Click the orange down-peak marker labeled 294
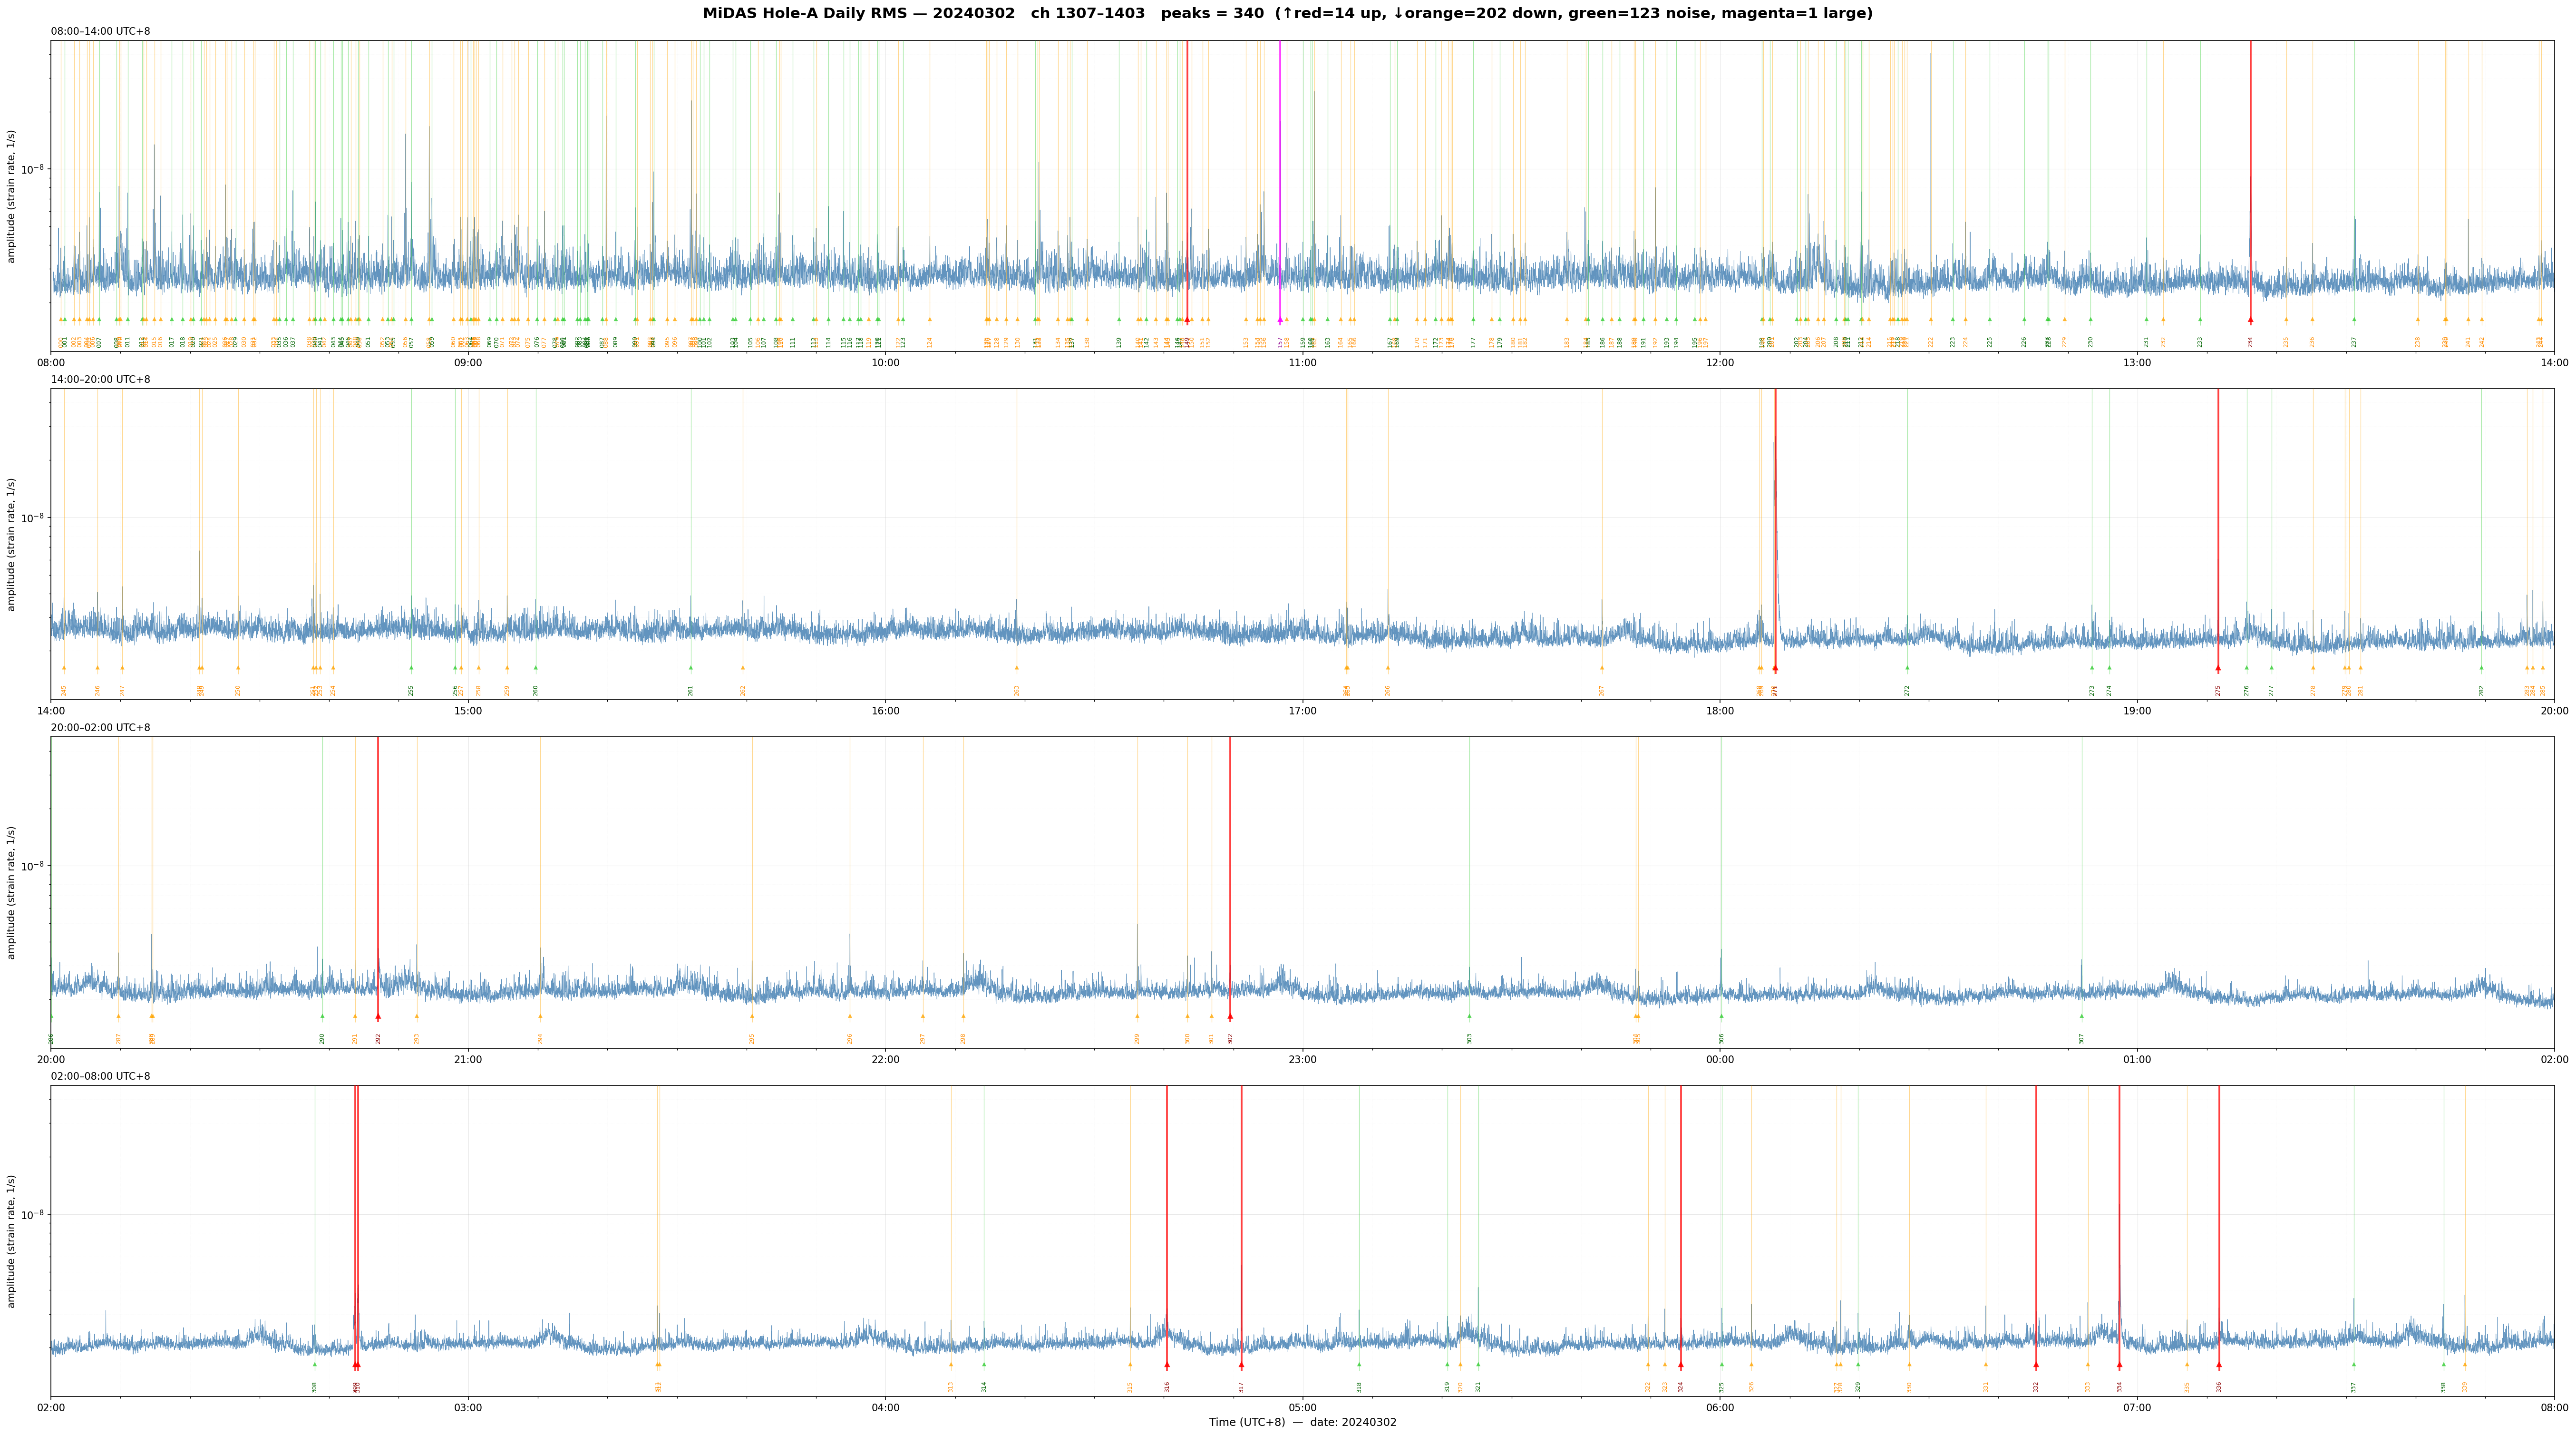 (540, 1016)
